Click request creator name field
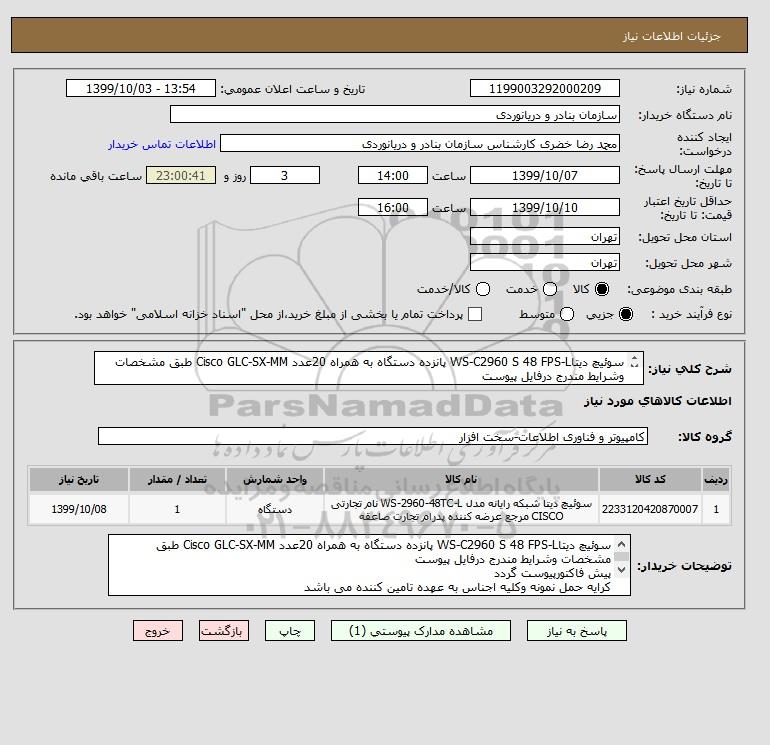770x745 pixels. point(420,143)
